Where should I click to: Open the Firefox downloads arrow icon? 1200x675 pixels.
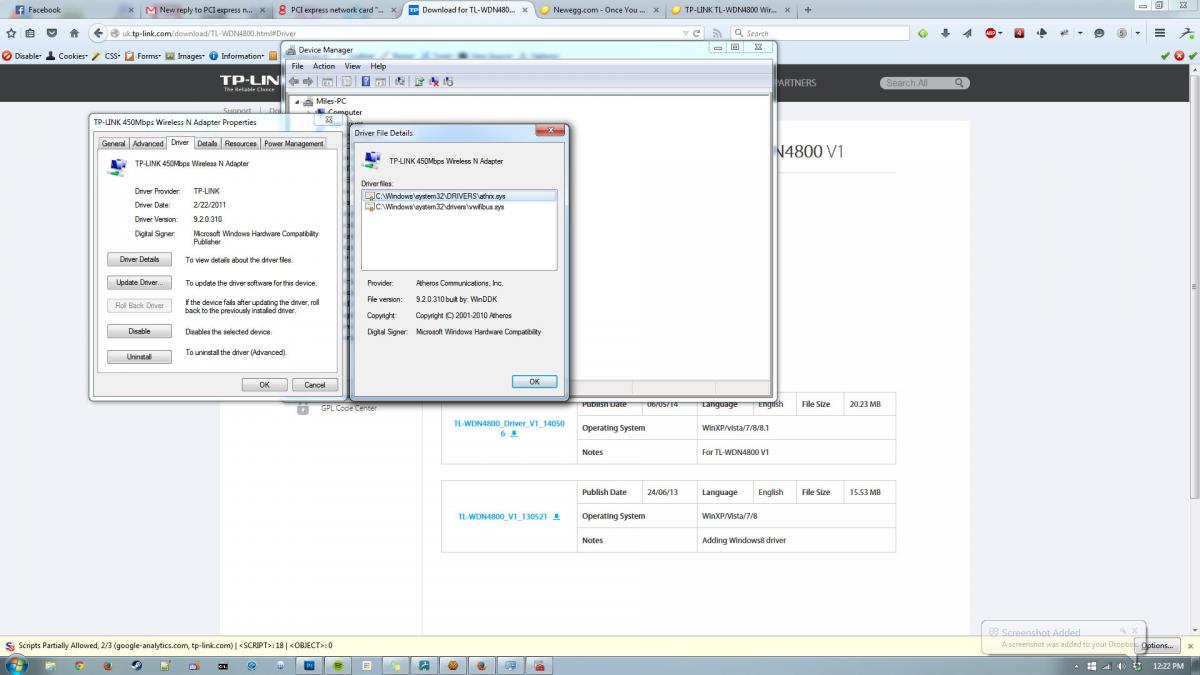click(945, 33)
